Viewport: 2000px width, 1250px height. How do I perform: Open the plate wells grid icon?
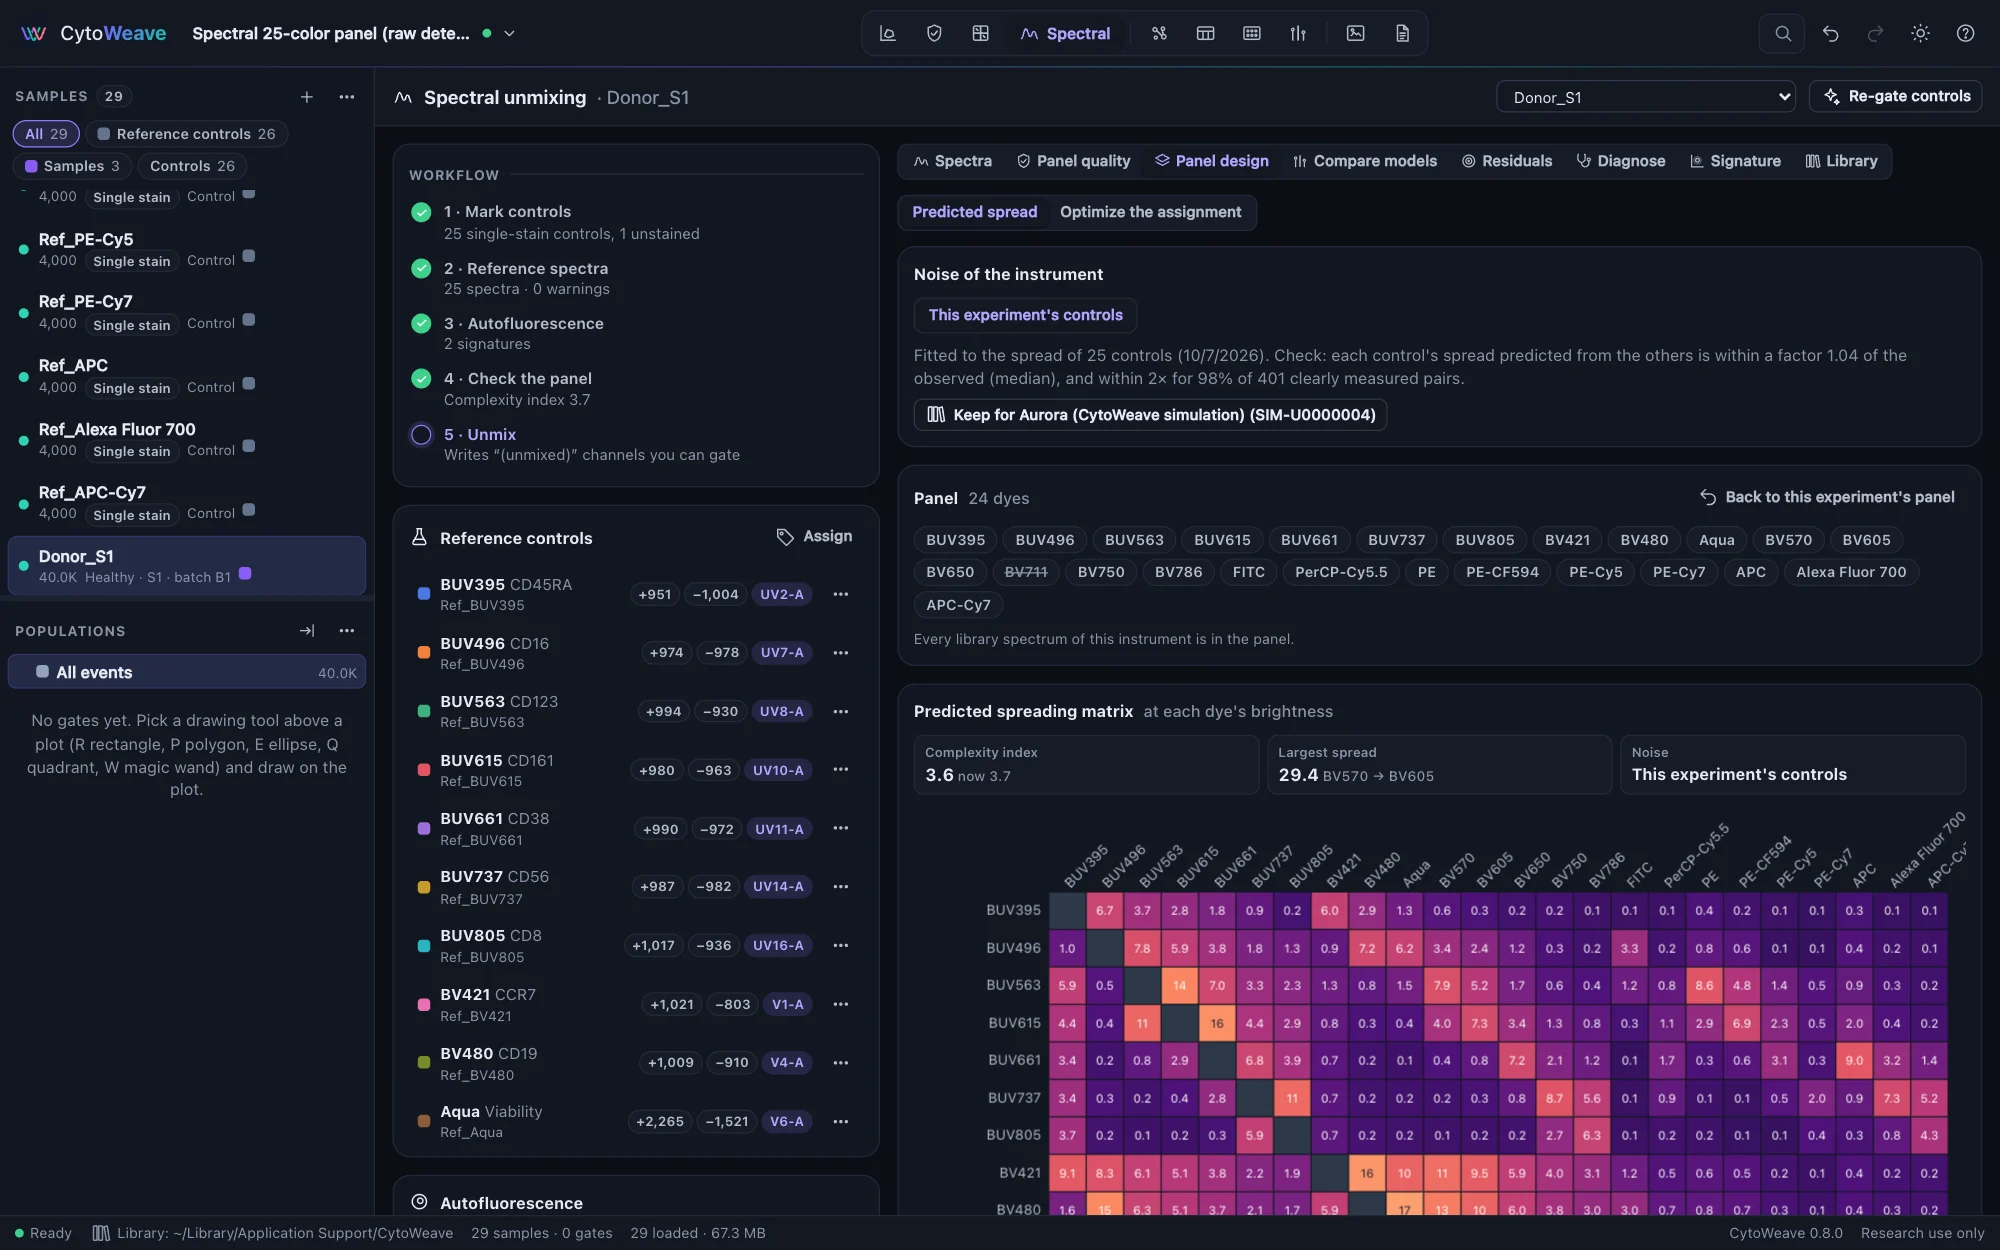[1251, 33]
